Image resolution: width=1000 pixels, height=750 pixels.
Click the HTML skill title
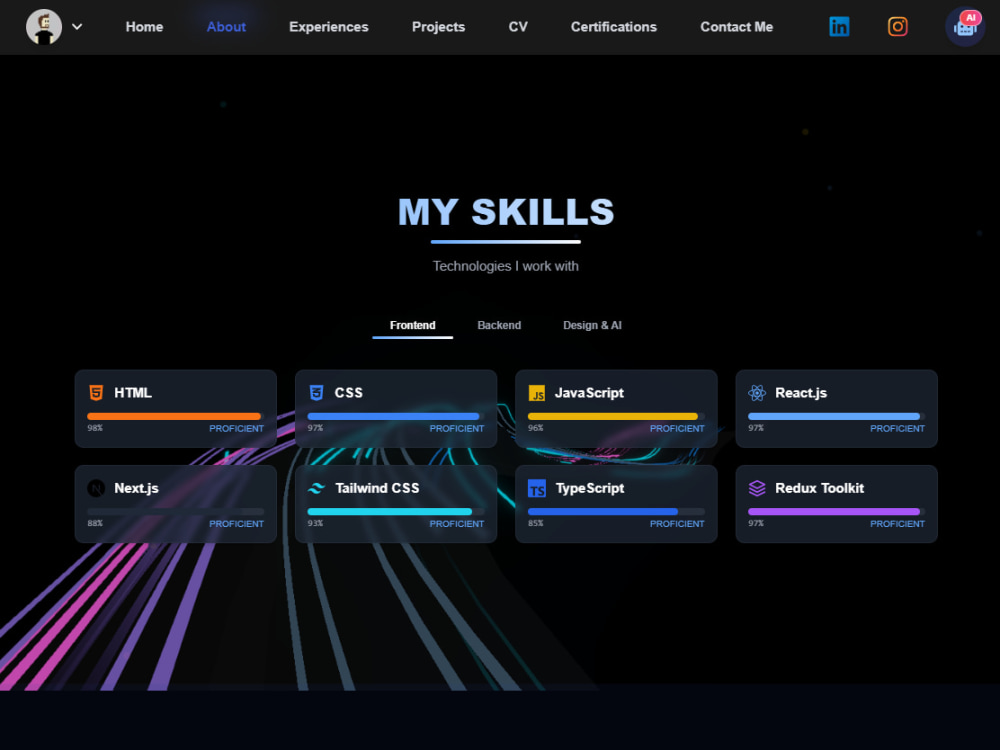(x=133, y=393)
